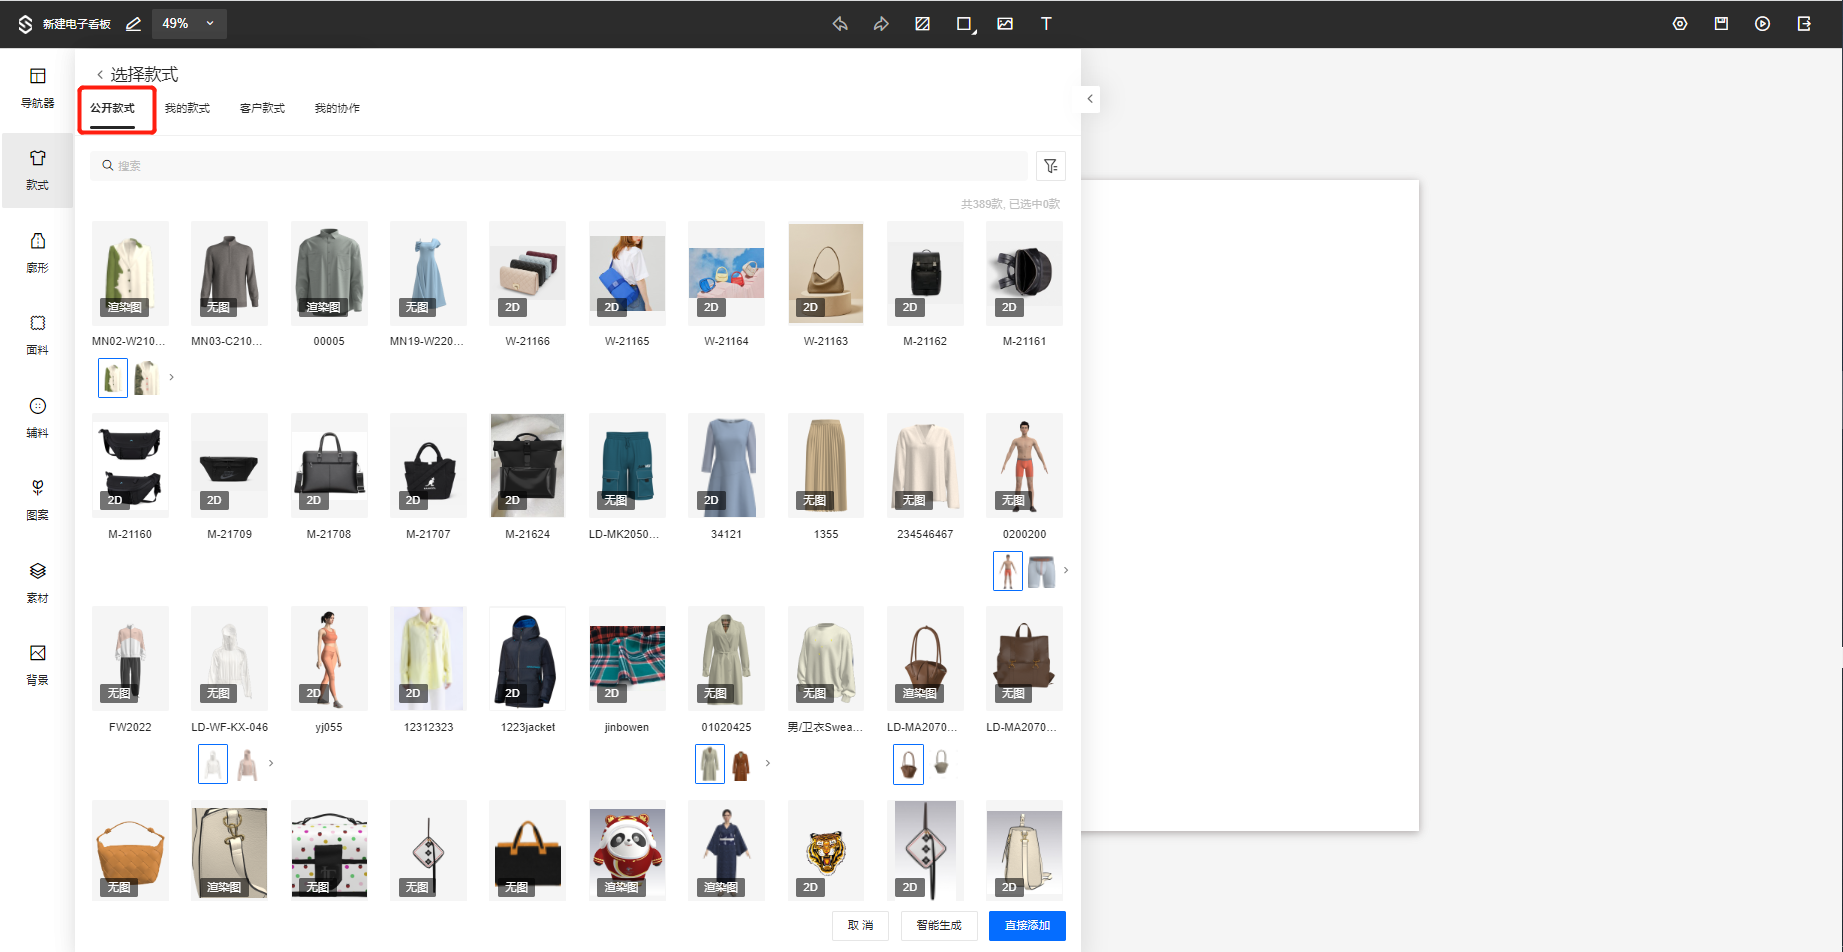Image resolution: width=1843 pixels, height=952 pixels.
Task: Select the brown color variant of 01020425
Action: click(x=741, y=765)
